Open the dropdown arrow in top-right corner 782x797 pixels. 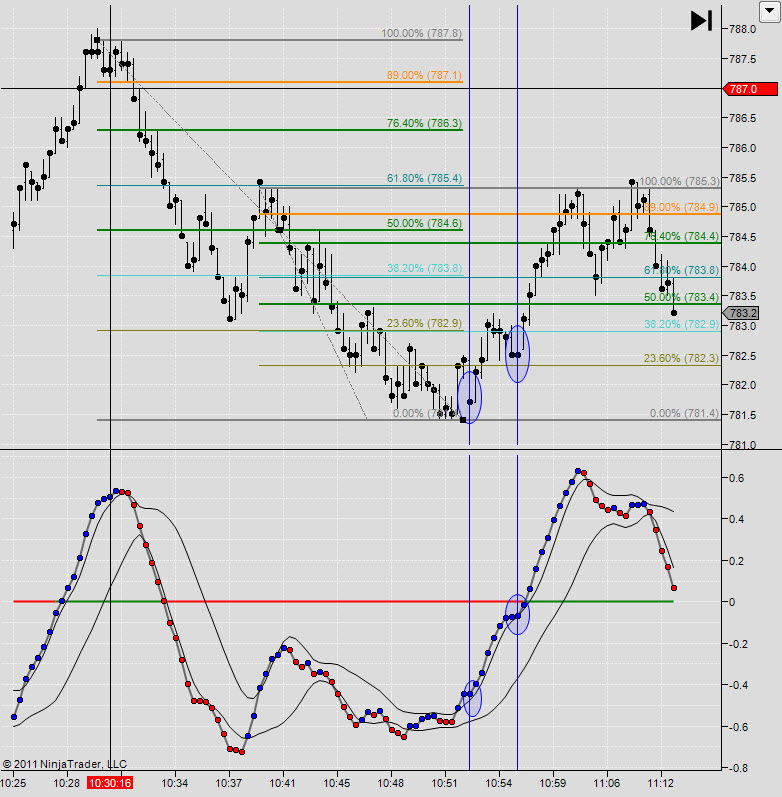click(770, 11)
